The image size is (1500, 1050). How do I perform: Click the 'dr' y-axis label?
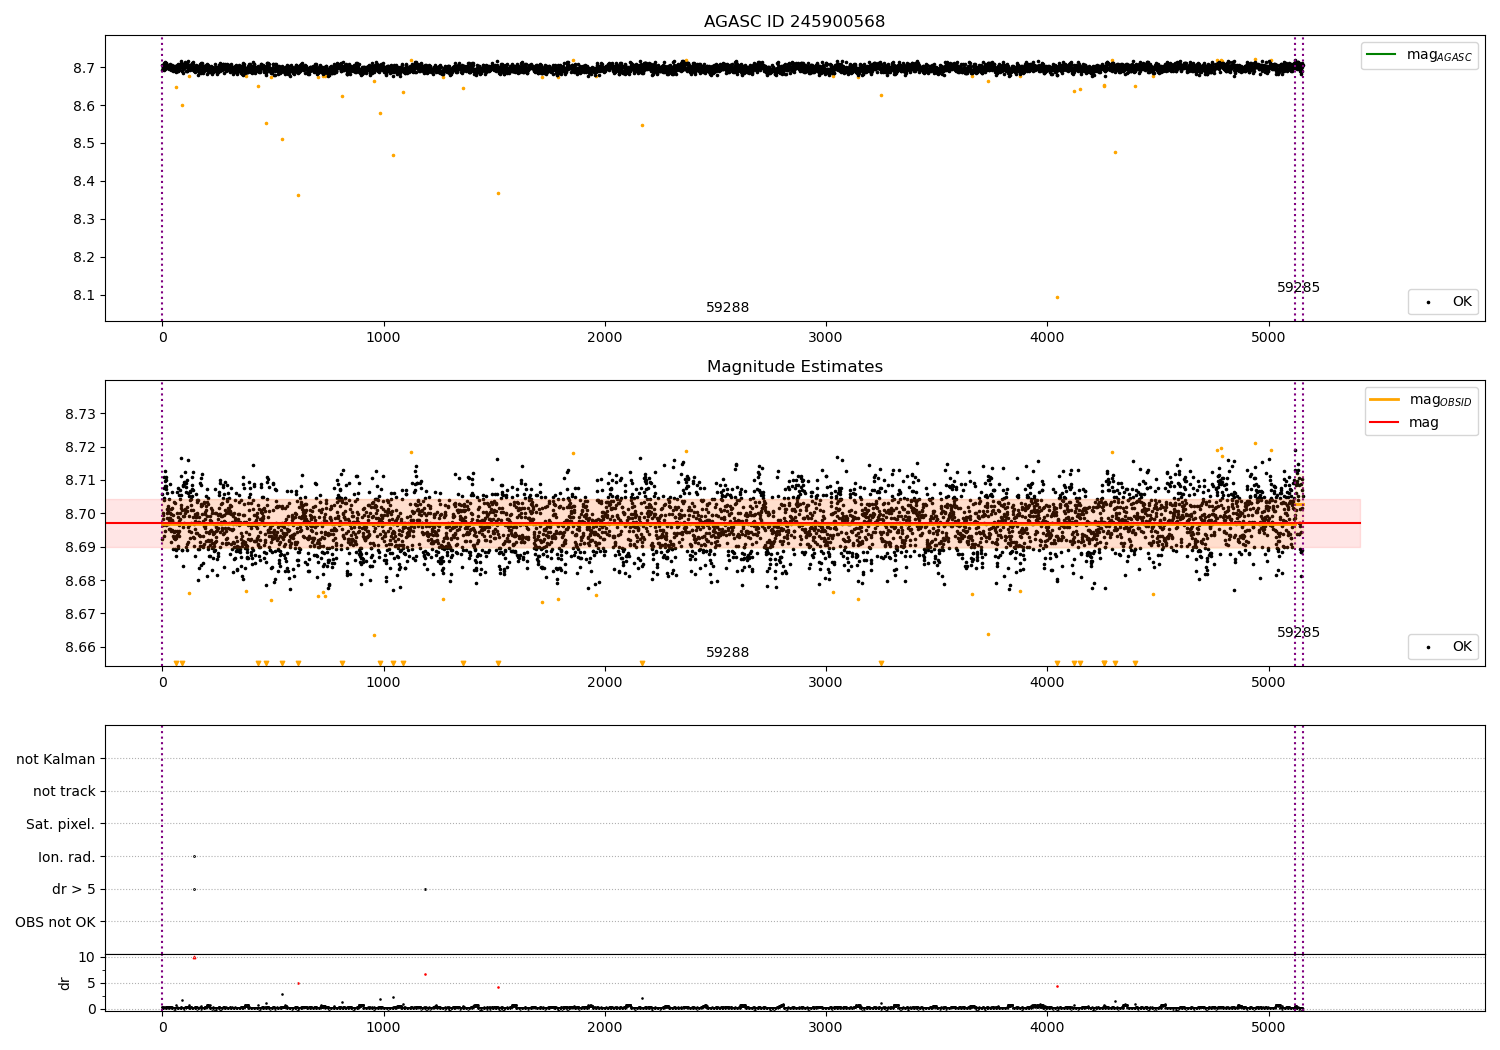click(65, 983)
